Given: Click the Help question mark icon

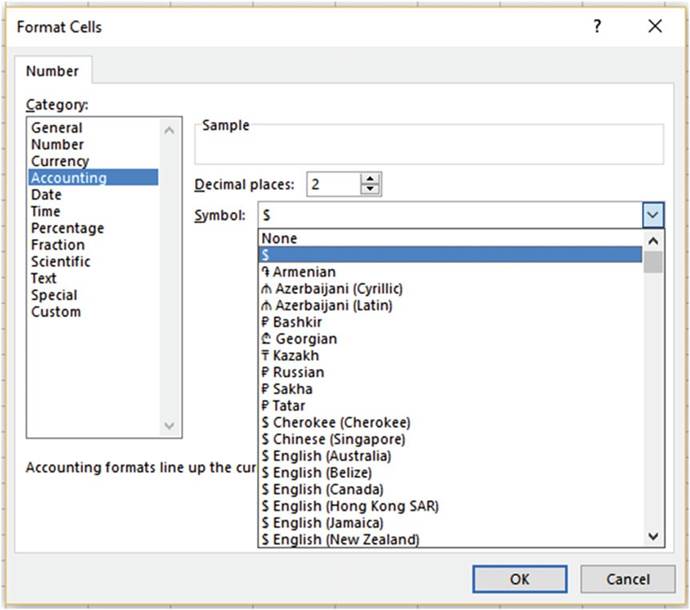Looking at the screenshot, I should click(x=597, y=27).
